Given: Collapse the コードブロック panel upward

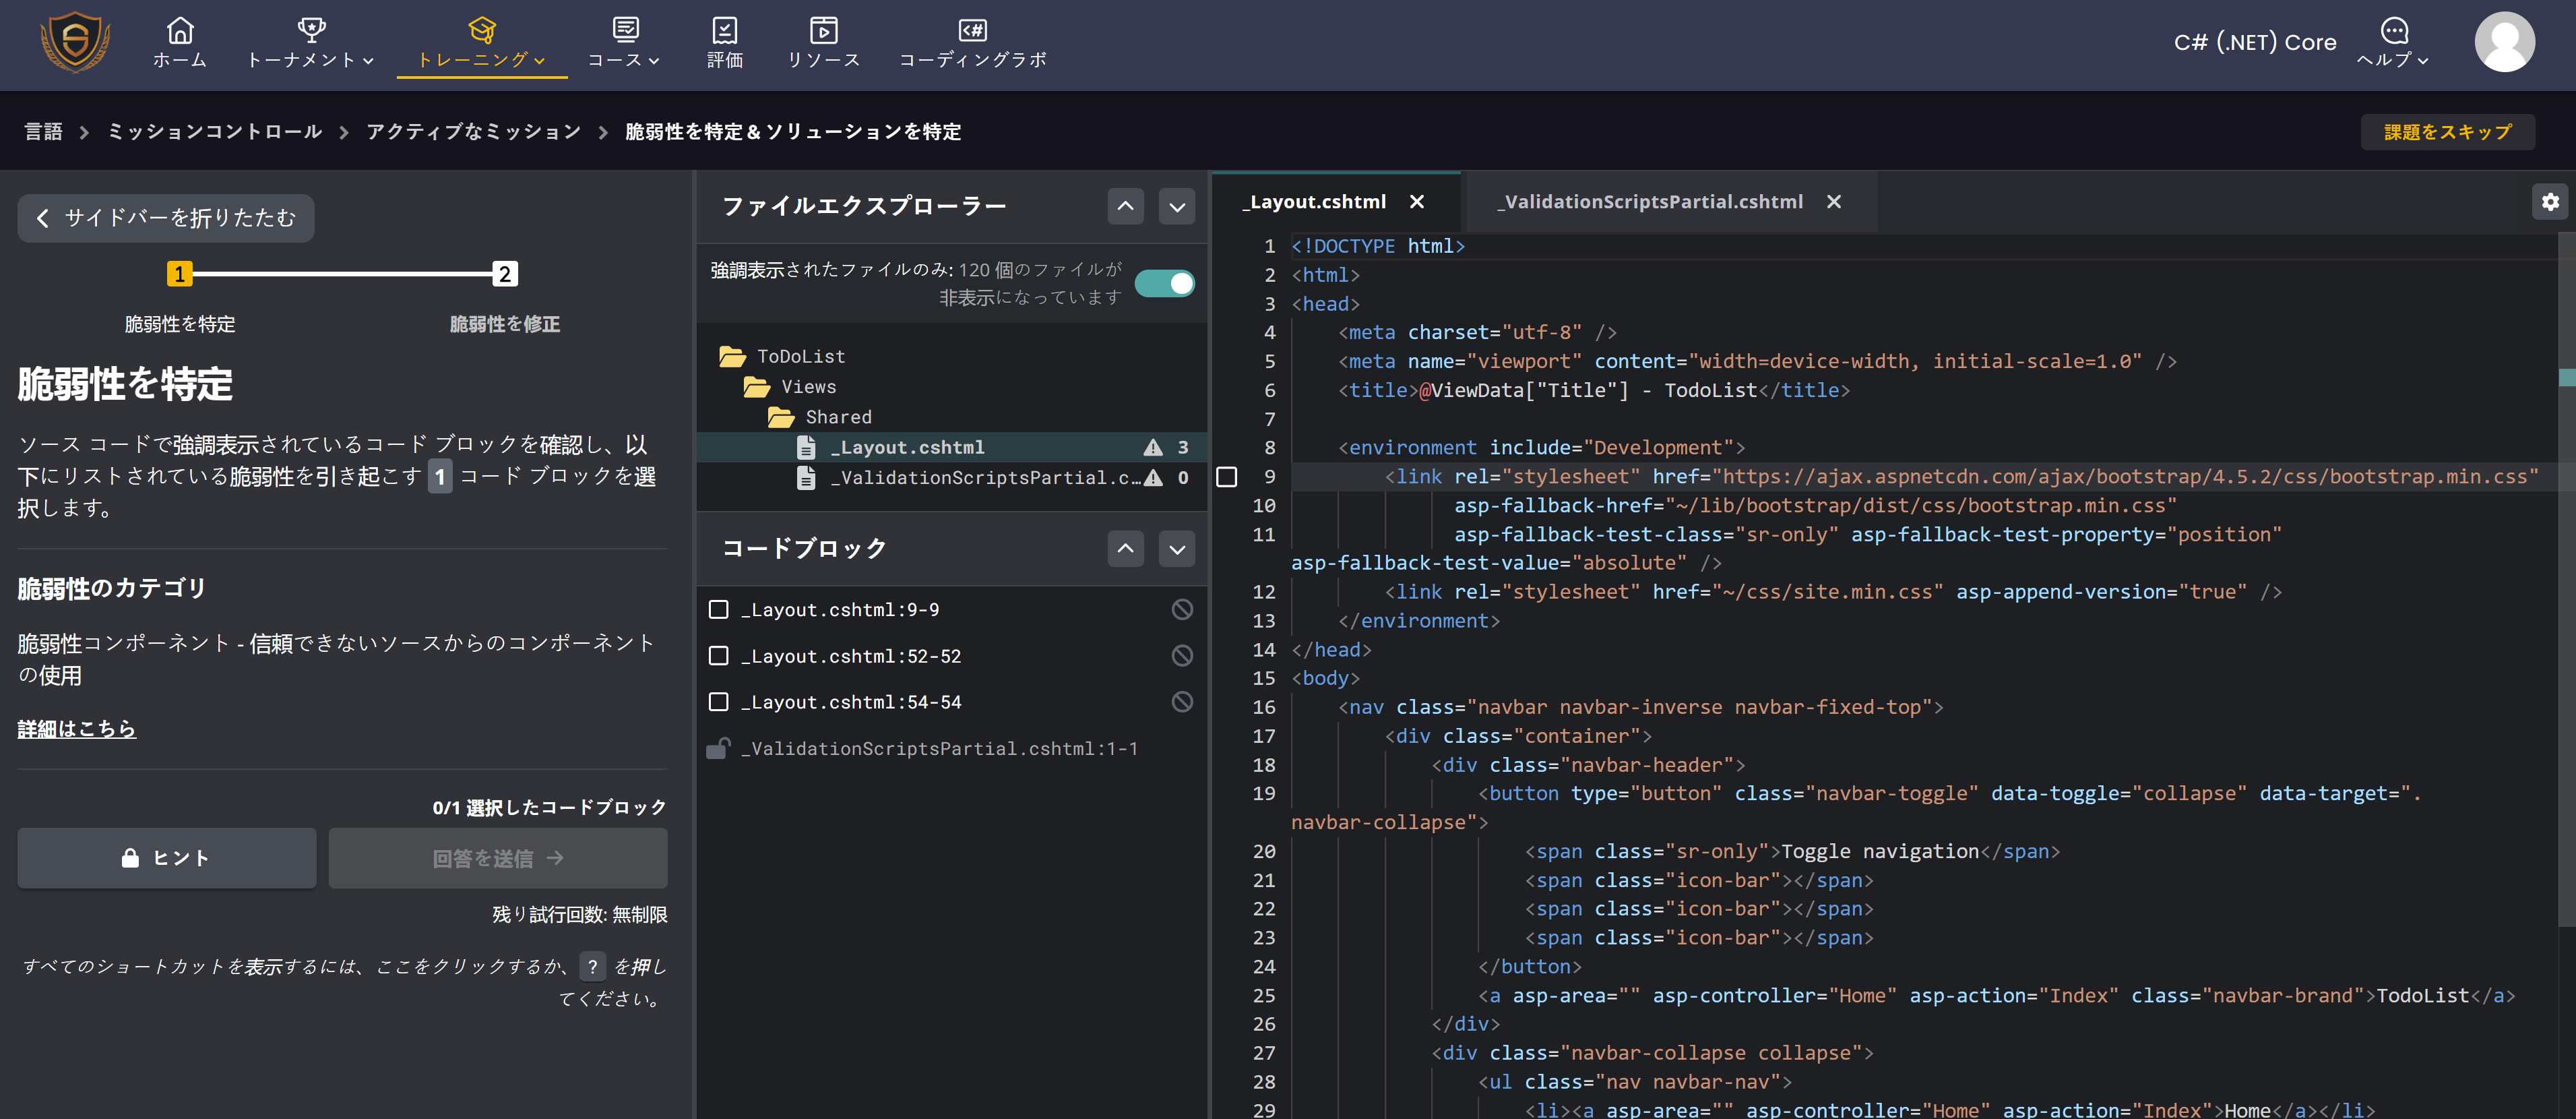Looking at the screenshot, I should coord(1125,549).
